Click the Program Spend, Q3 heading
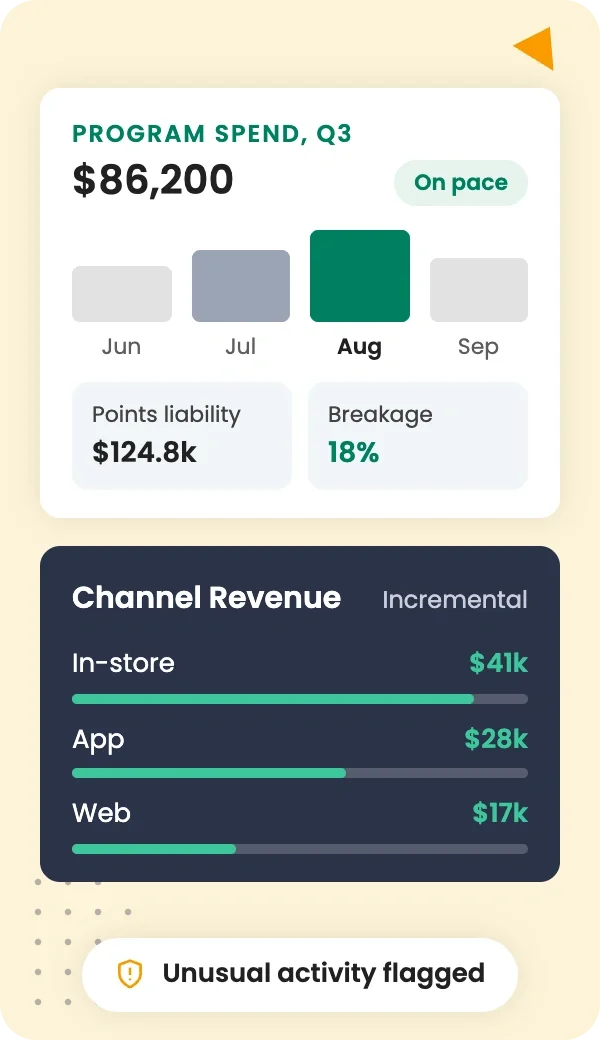This screenshot has height=1040, width=600. click(212, 134)
